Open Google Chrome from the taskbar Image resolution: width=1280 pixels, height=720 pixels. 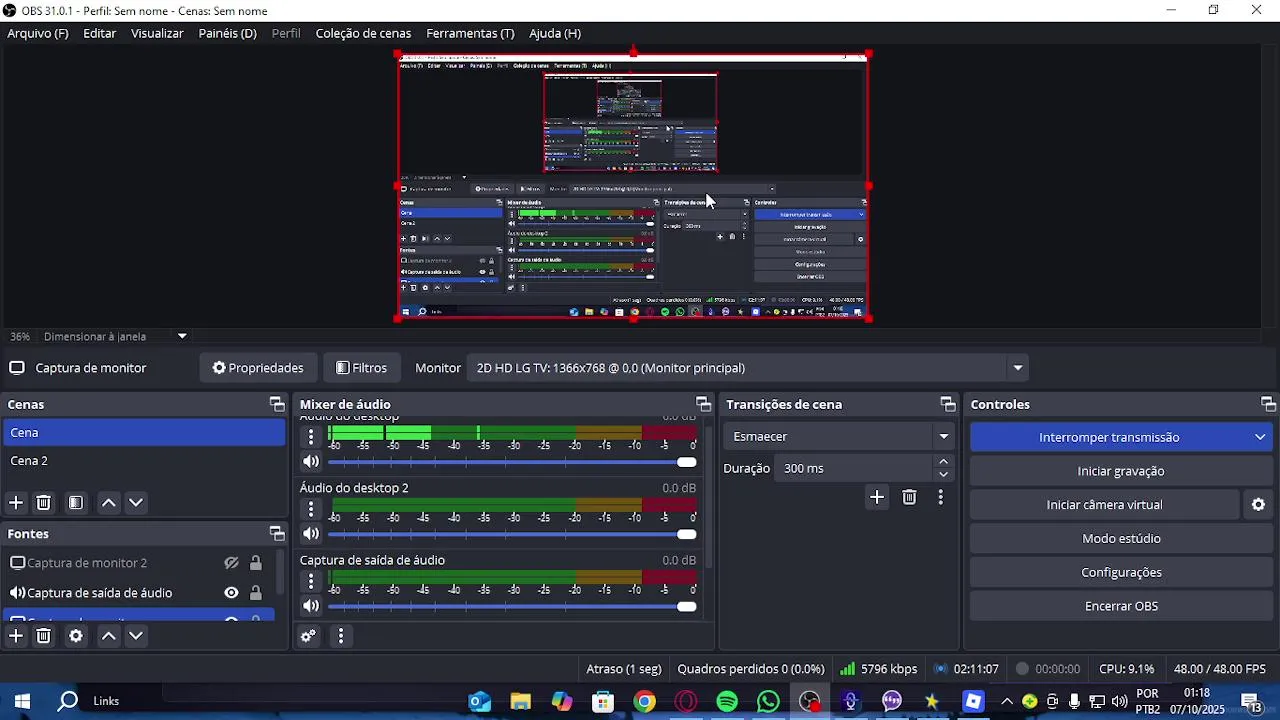coord(645,701)
